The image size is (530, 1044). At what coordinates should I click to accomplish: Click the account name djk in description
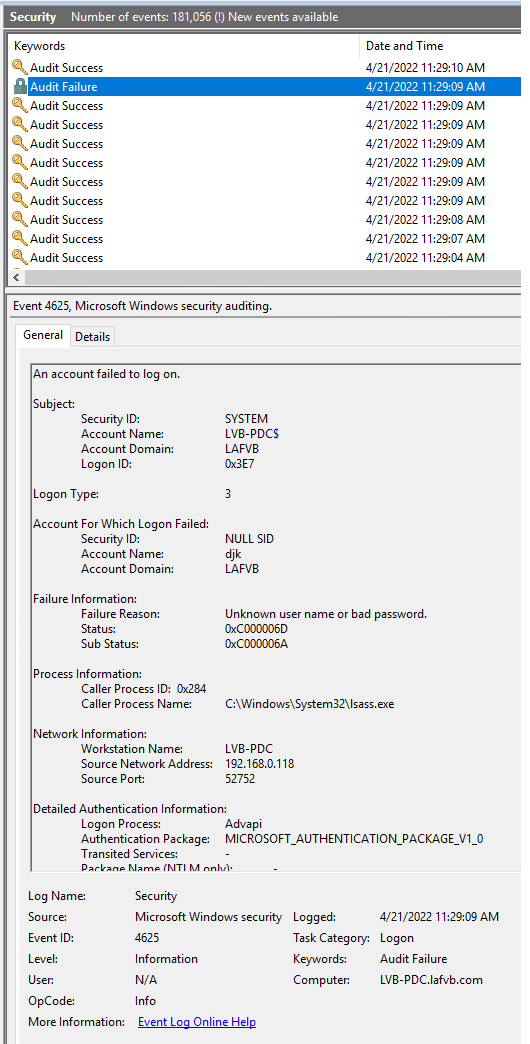pos(233,554)
